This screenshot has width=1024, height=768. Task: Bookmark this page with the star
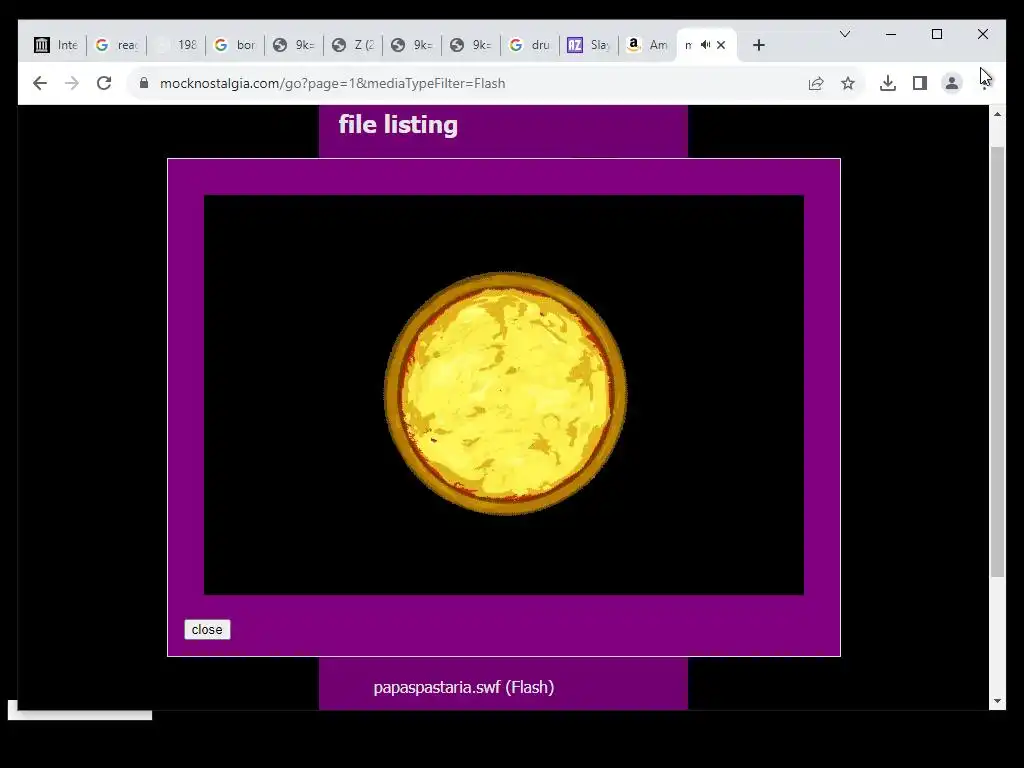[848, 84]
